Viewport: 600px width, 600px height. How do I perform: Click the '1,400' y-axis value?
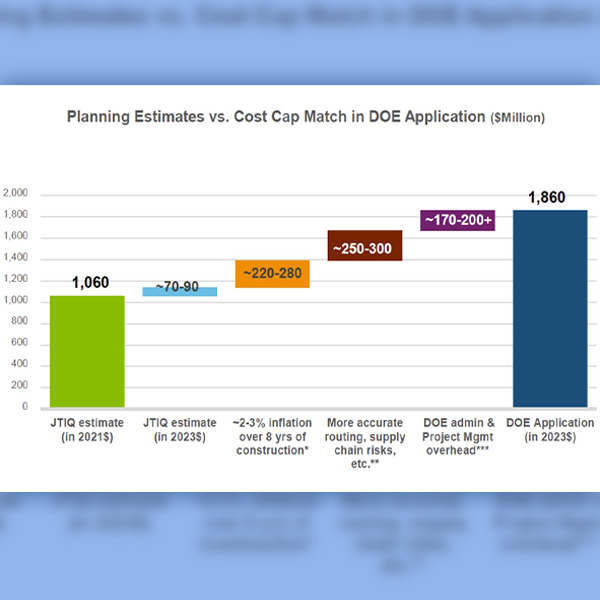tap(16, 258)
